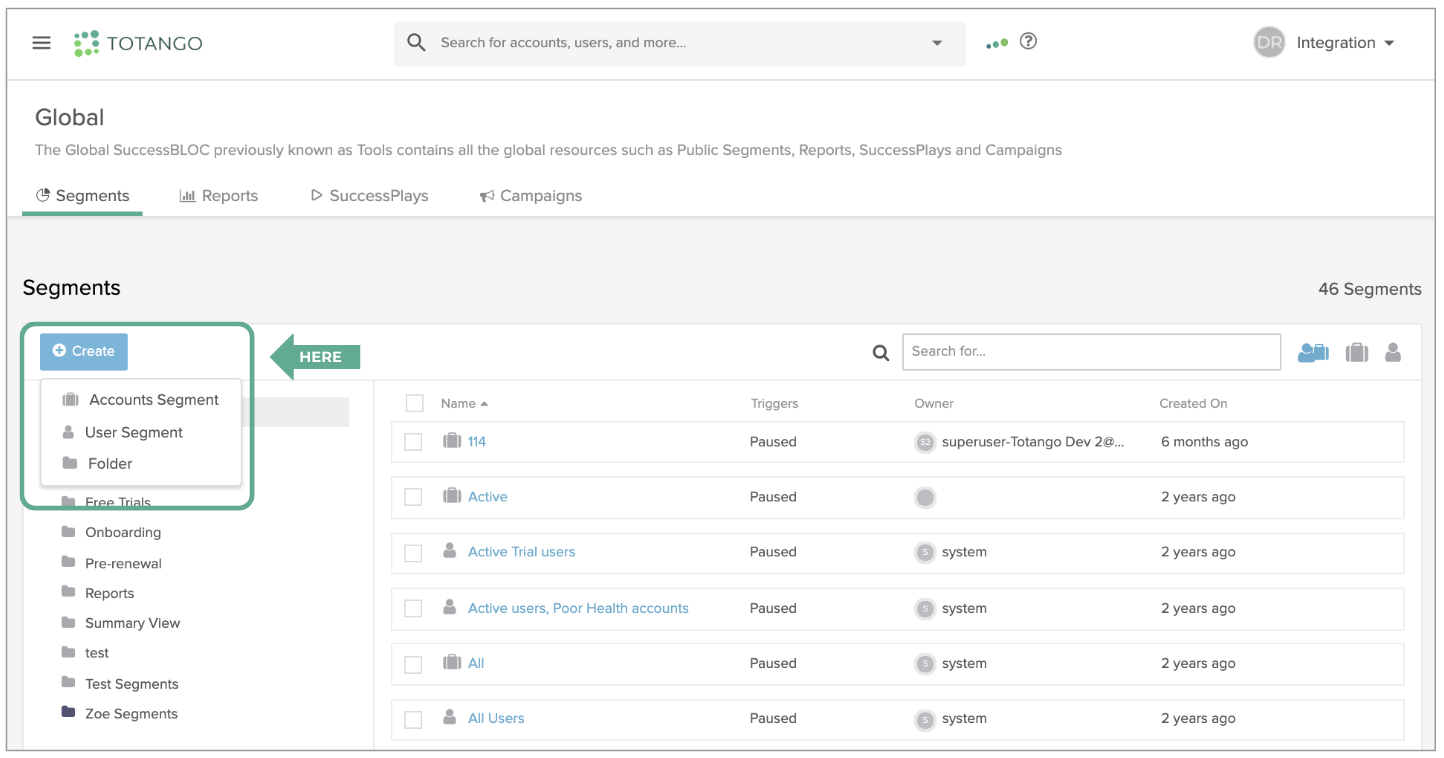Check the box for All segment
1444x758 pixels.
[413, 663]
